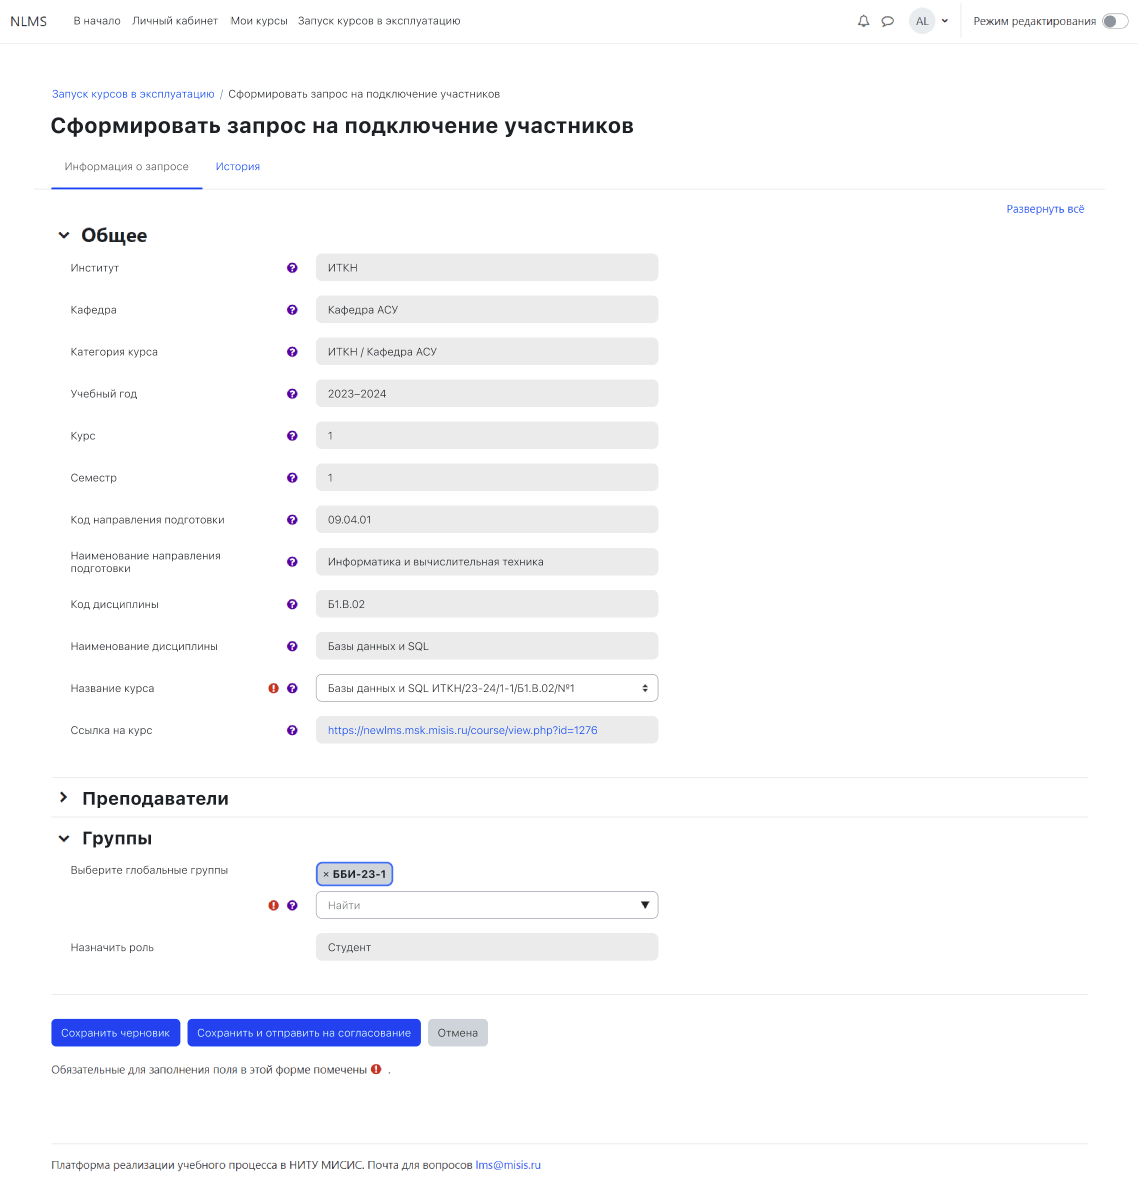Click the help icon next to Кафедра
1138x1203 pixels.
coord(292,310)
